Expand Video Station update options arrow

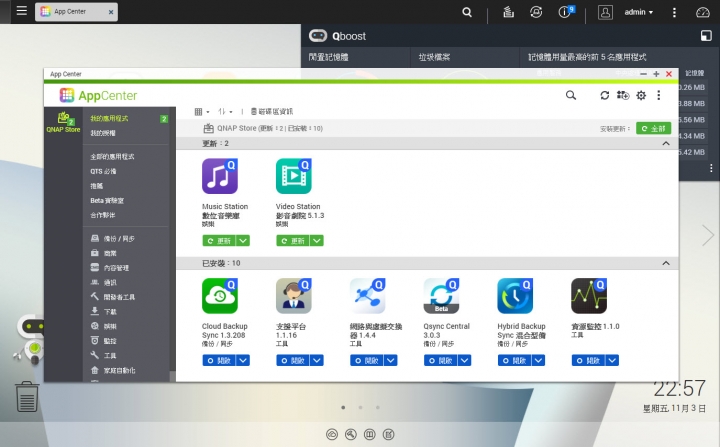(x=317, y=241)
